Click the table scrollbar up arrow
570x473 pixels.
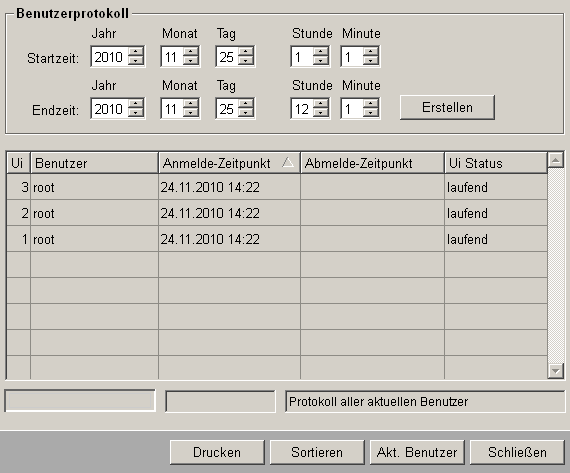click(556, 160)
